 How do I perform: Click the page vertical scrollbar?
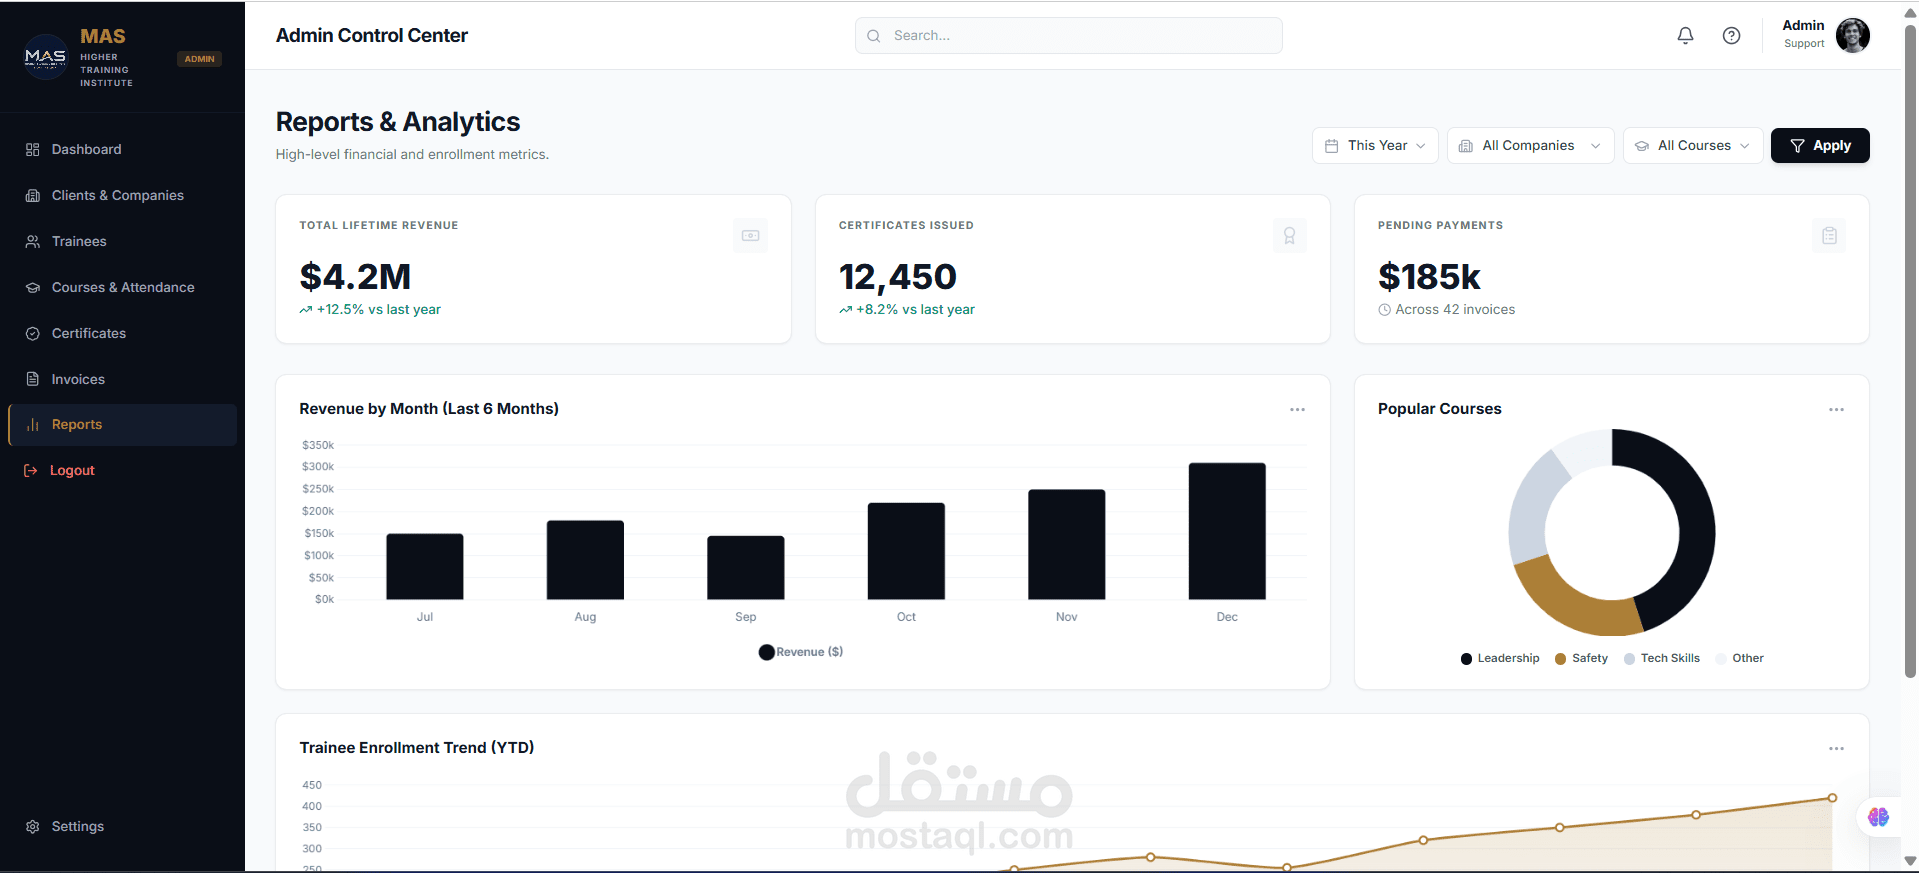pos(1910,350)
